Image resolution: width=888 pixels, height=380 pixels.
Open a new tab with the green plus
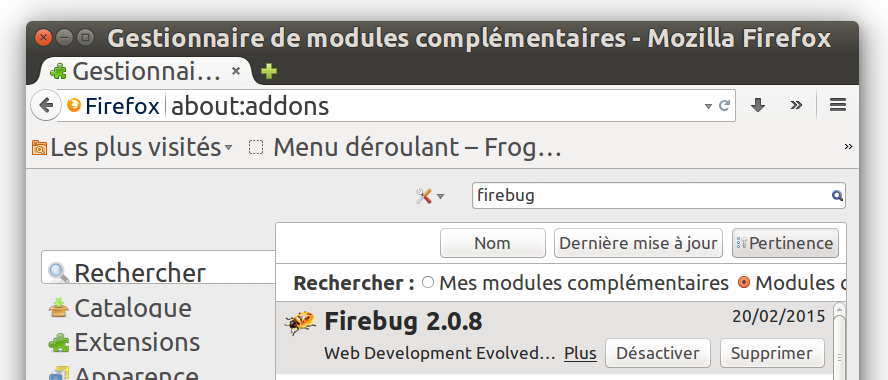point(269,71)
